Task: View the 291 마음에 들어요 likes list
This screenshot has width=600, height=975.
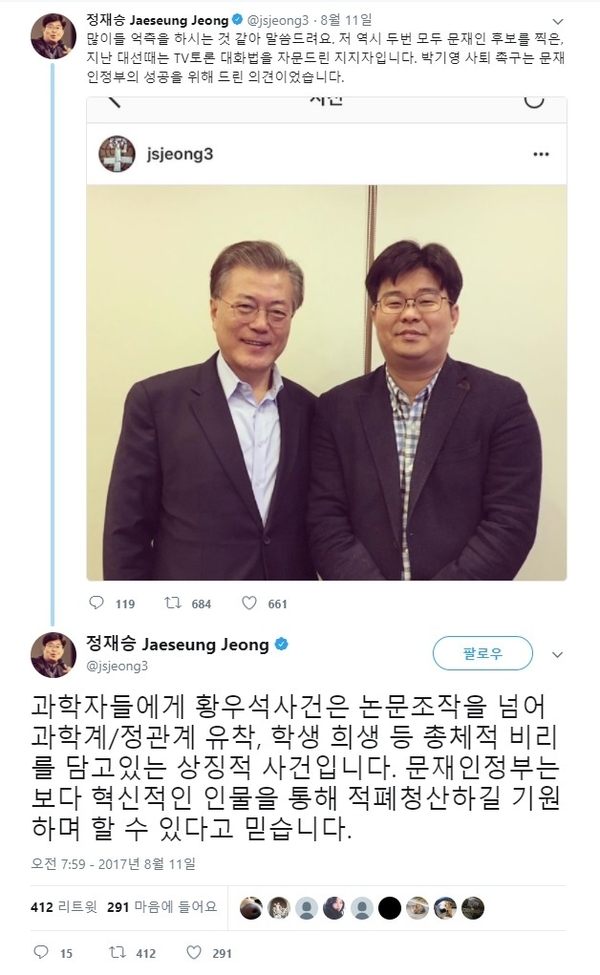Action: [x=162, y=907]
